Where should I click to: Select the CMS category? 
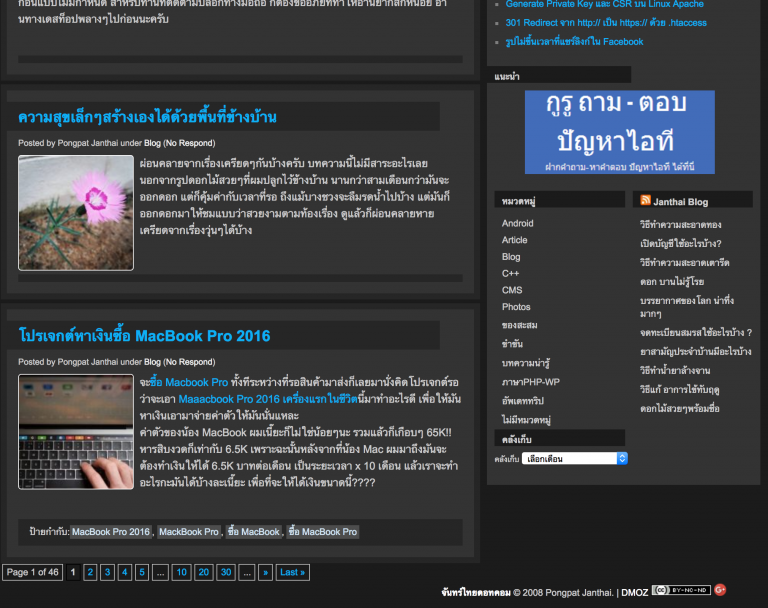click(x=512, y=290)
